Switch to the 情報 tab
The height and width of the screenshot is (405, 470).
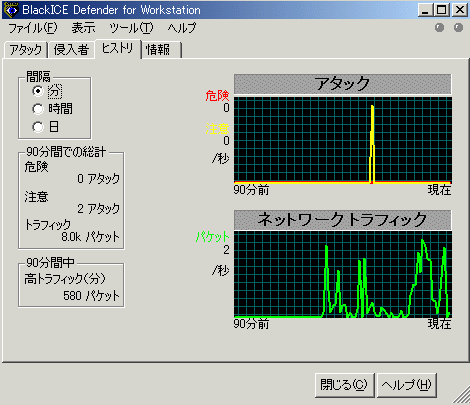162,50
